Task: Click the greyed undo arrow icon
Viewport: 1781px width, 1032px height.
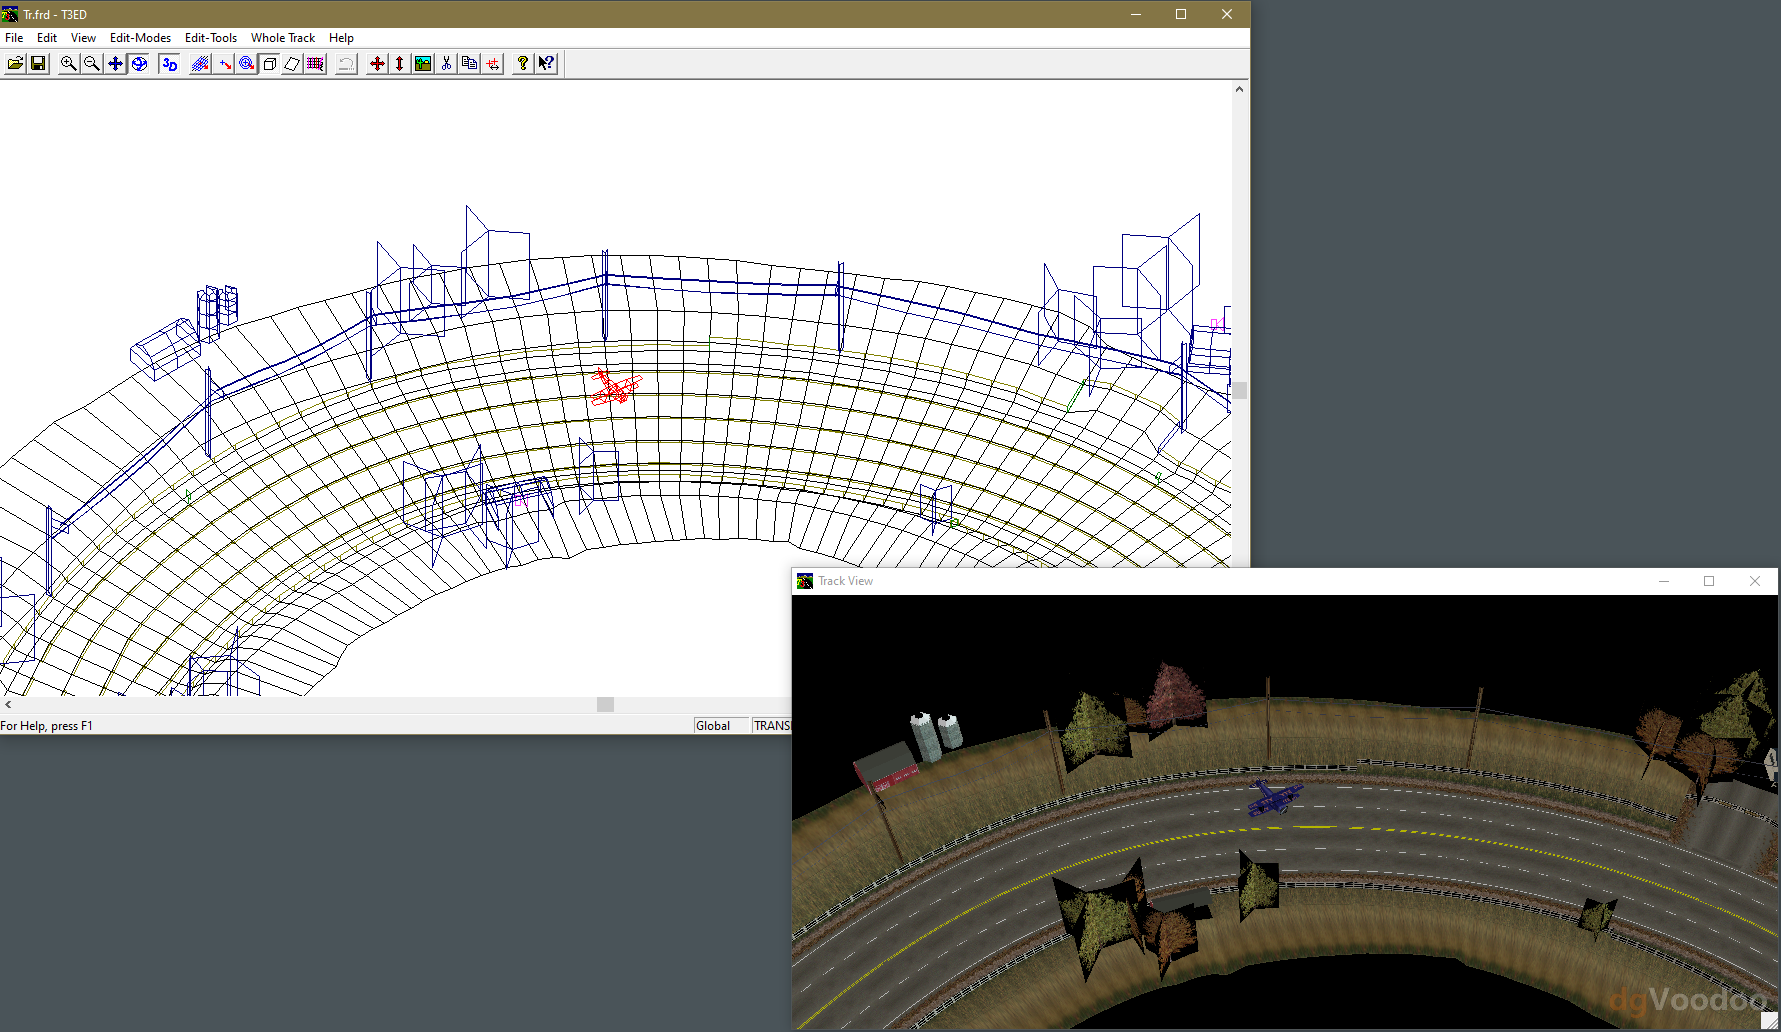Action: coord(346,64)
